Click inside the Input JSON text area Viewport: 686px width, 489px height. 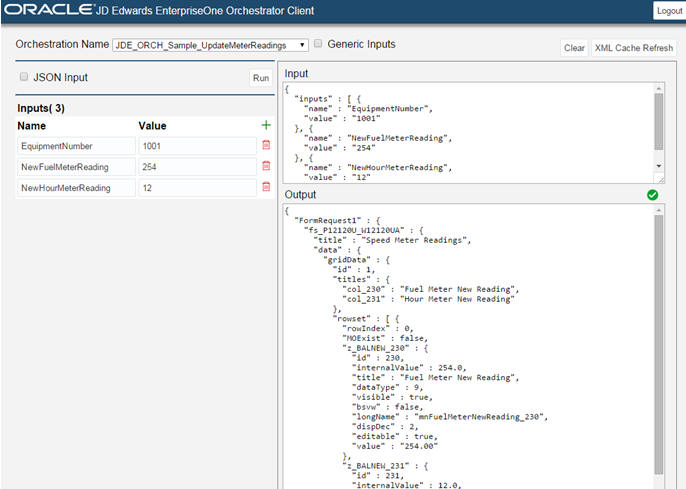click(x=460, y=130)
